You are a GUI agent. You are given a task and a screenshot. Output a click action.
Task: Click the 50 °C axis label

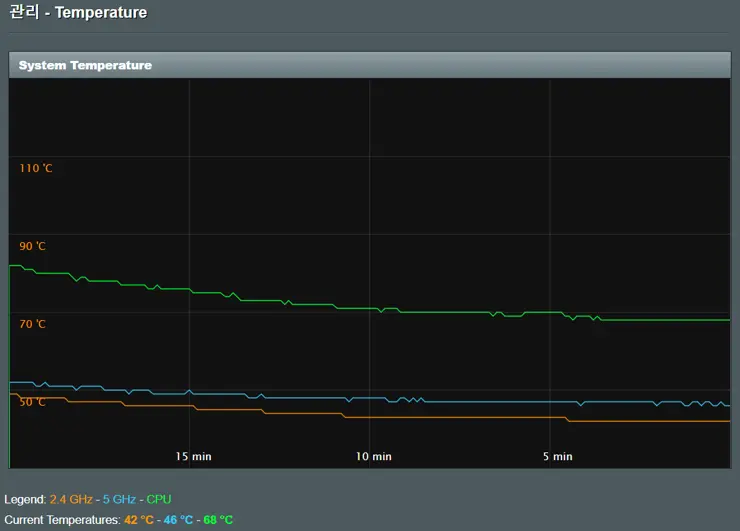(33, 402)
